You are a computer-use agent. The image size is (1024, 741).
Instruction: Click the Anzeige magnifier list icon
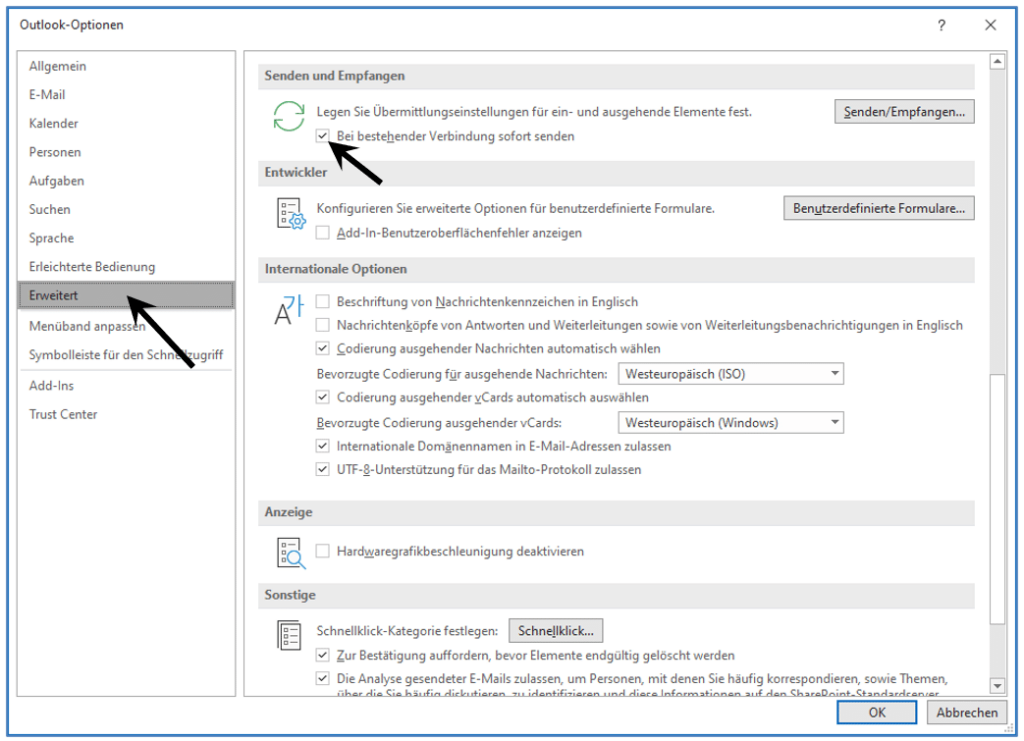tap(291, 553)
